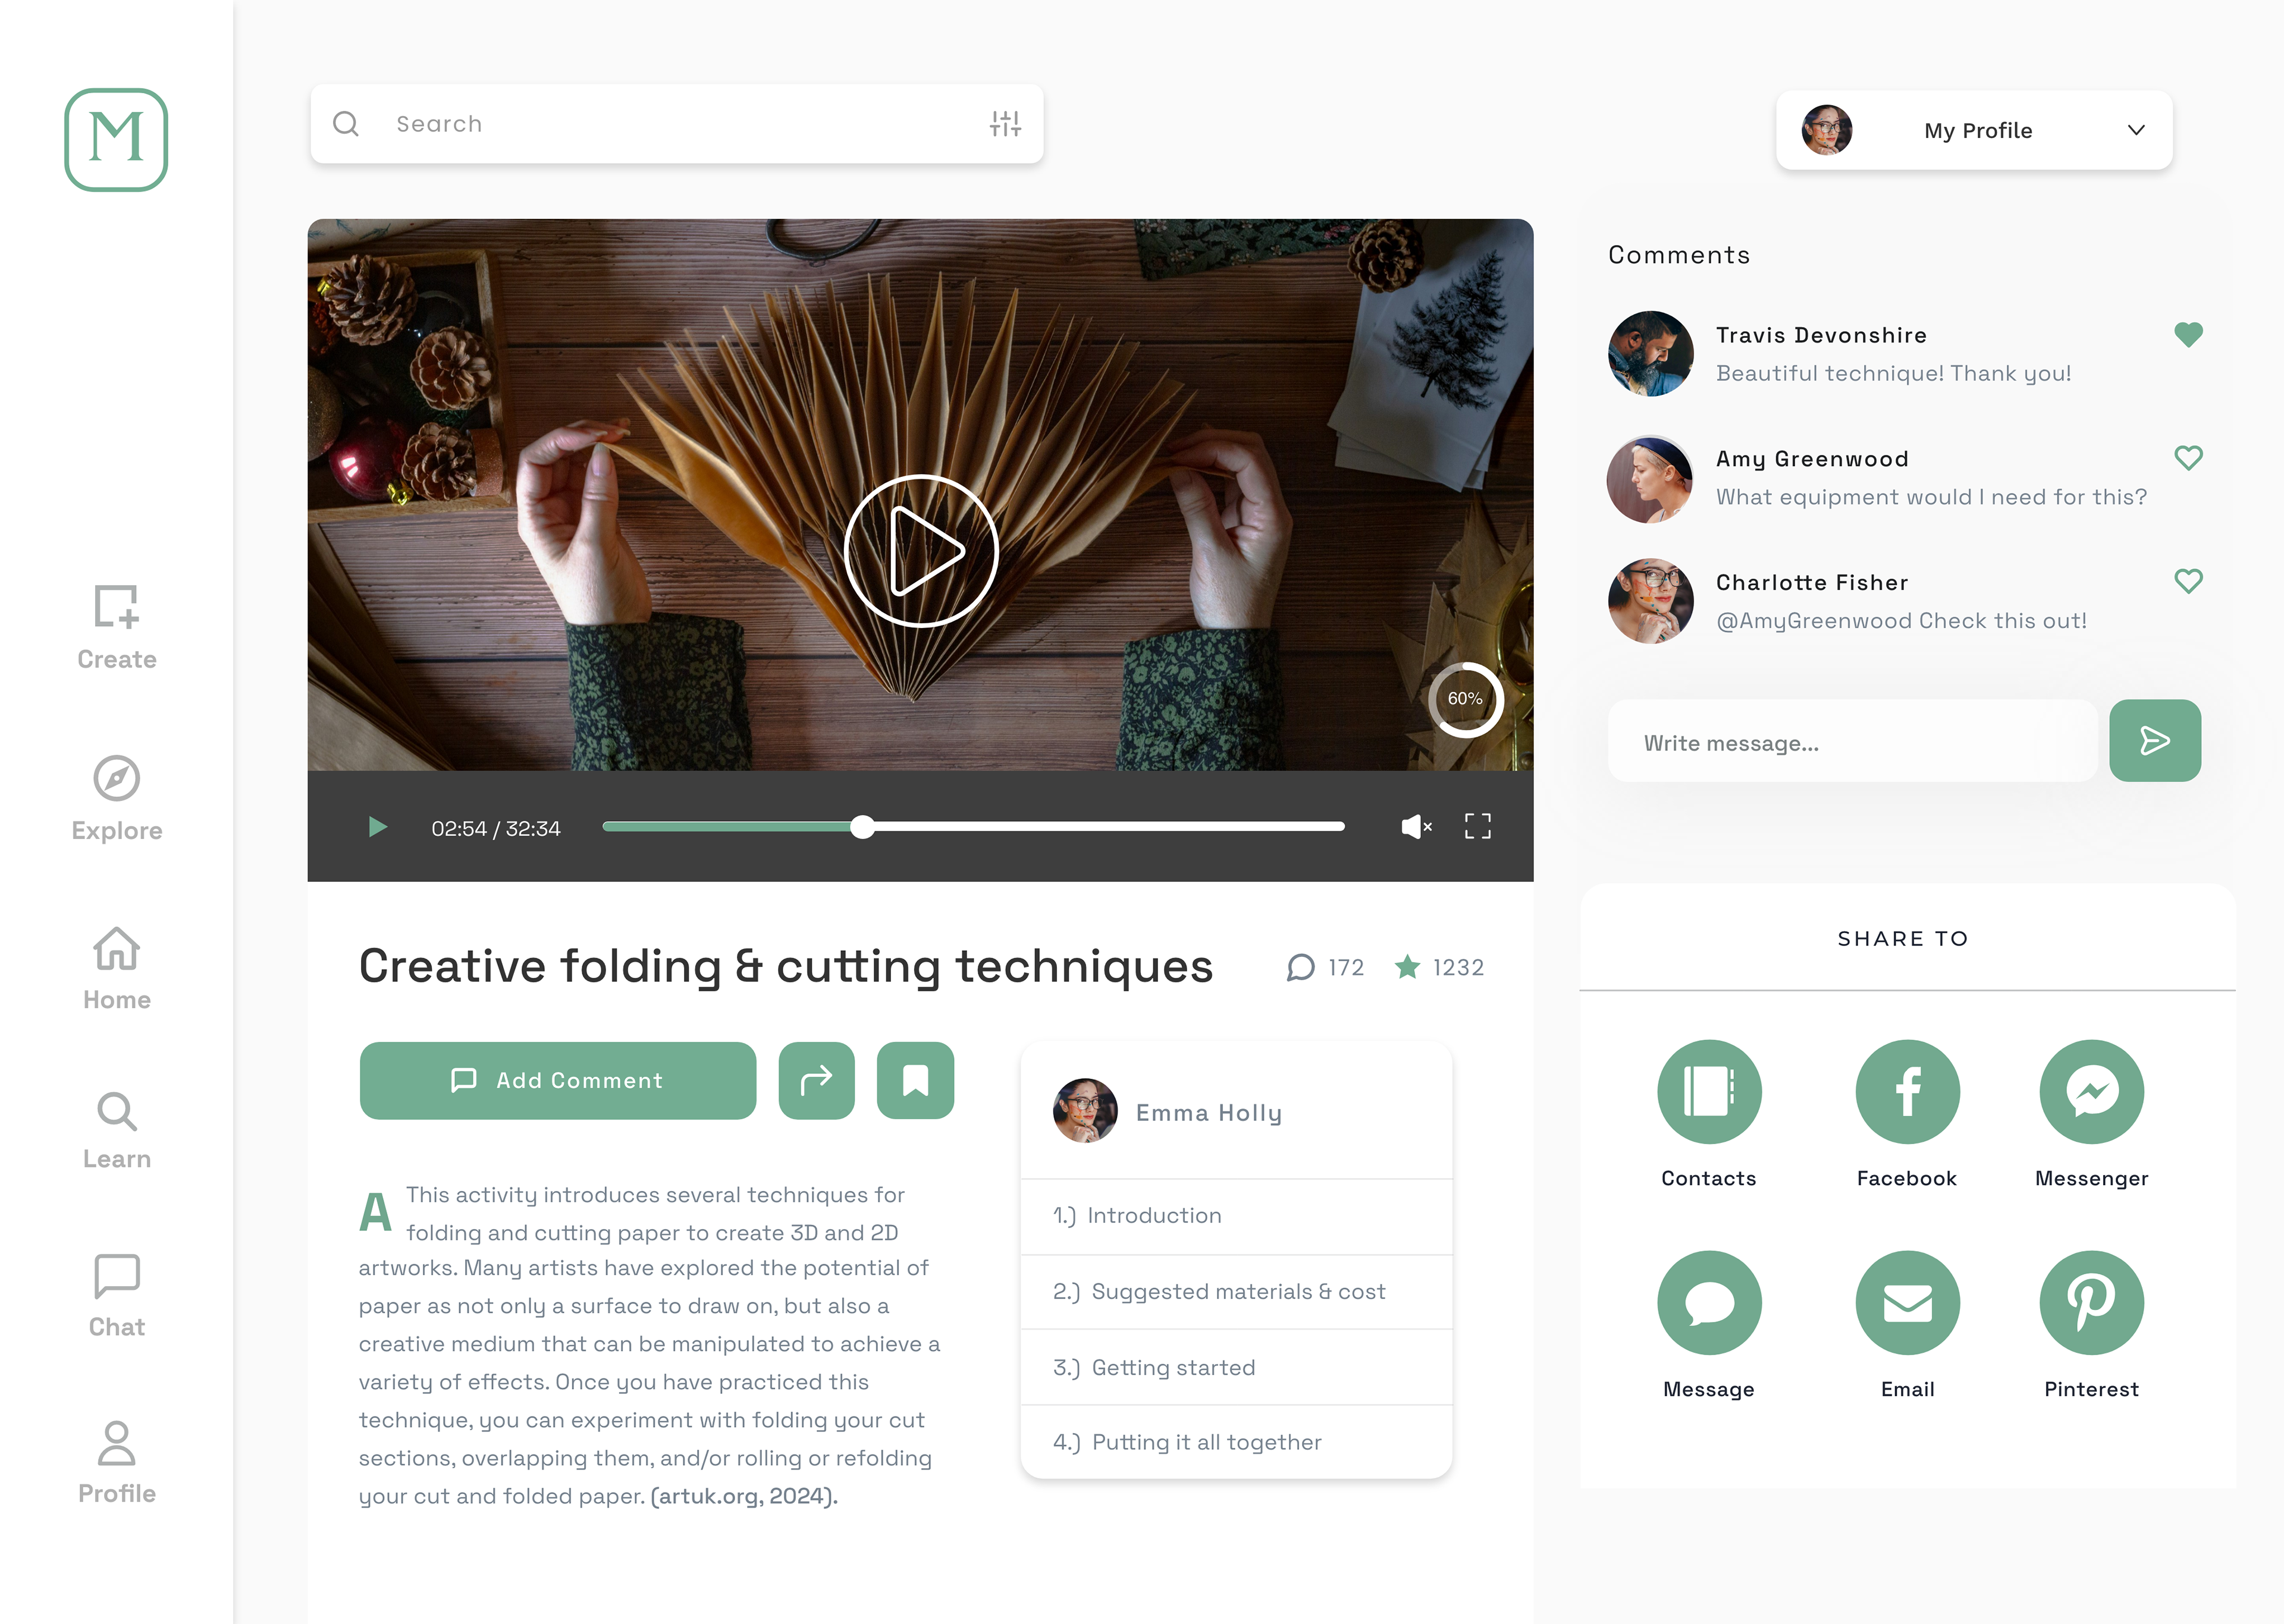Viewport: 2284px width, 1624px height.
Task: Click the Add Comment button
Action: tap(557, 1080)
